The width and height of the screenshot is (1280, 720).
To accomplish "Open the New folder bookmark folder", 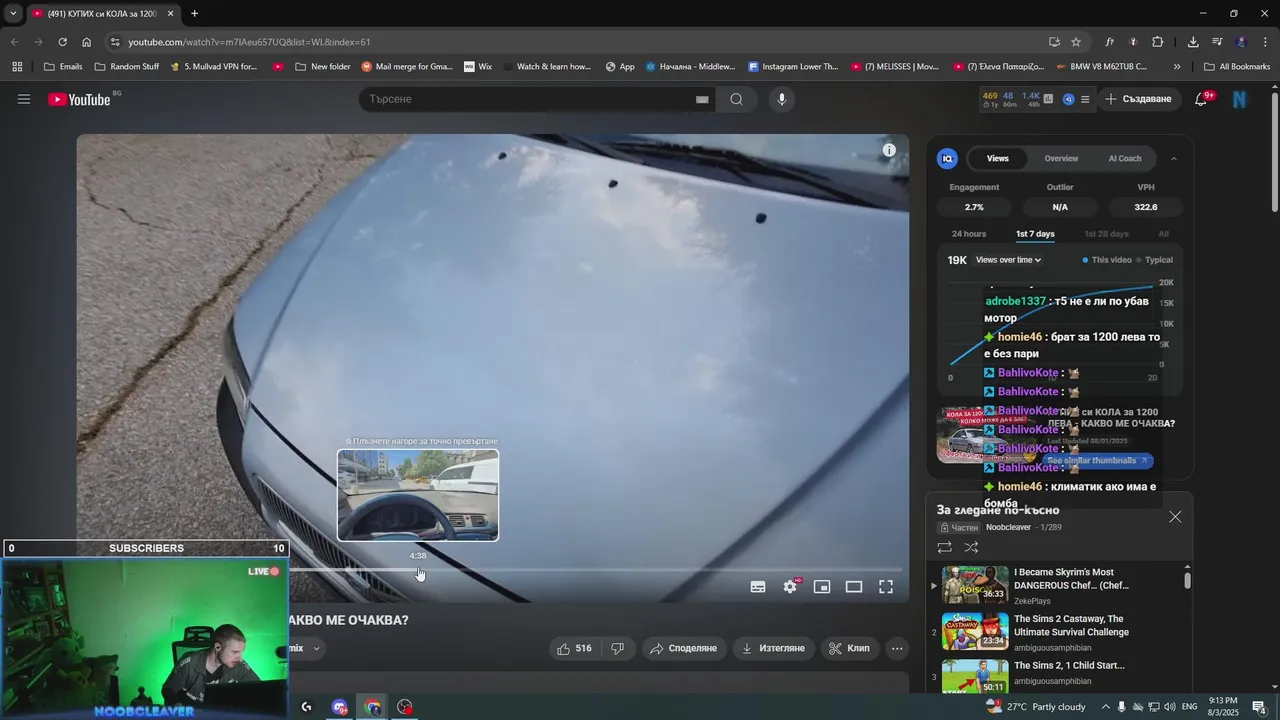I will point(322,67).
